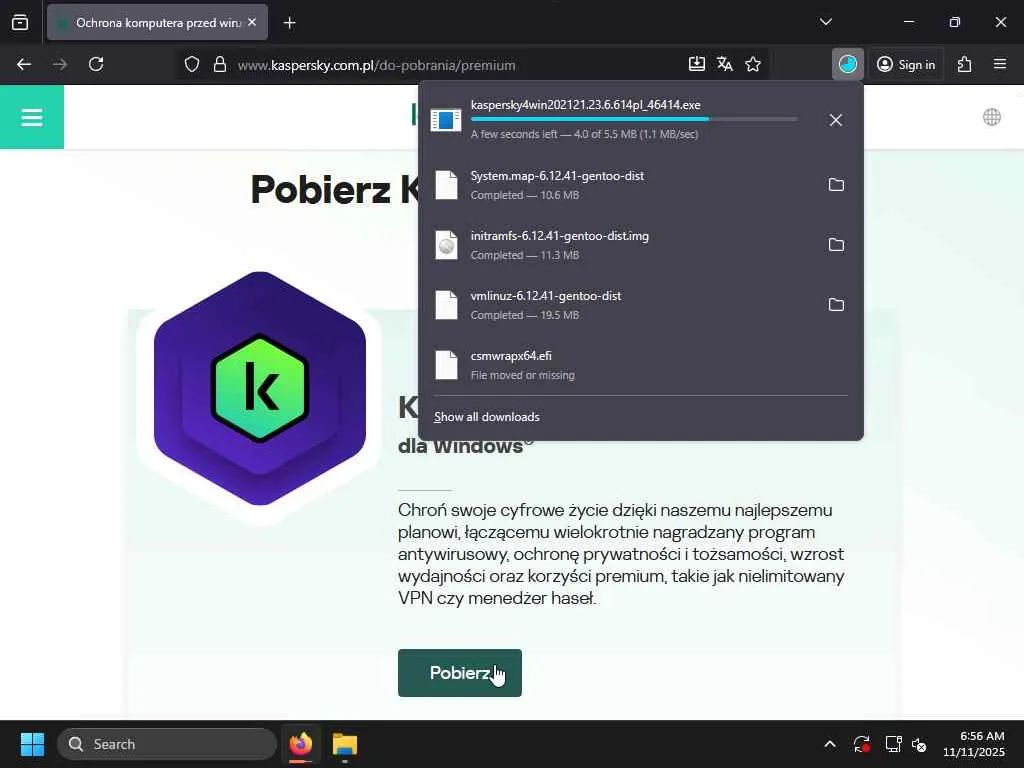This screenshot has height=768, width=1024.
Task: Translate this page with the translate icon
Action: 725,64
